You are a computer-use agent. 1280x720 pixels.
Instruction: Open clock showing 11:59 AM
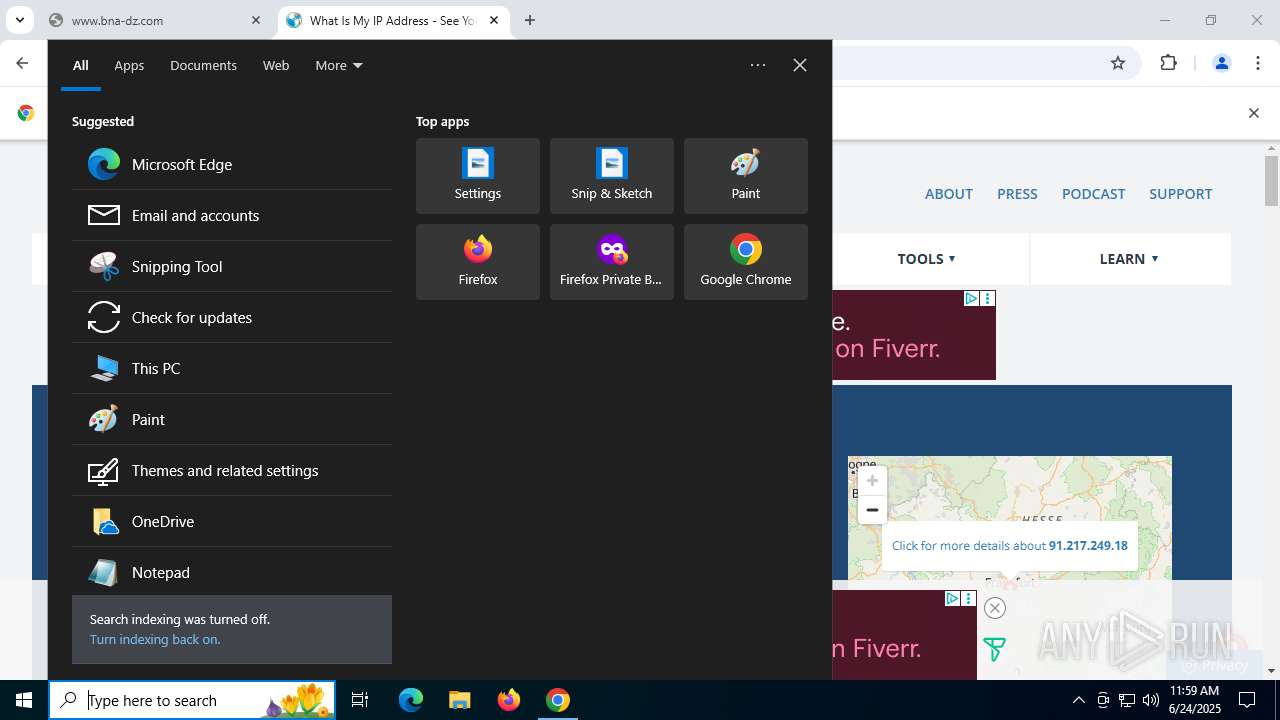[x=1194, y=700]
